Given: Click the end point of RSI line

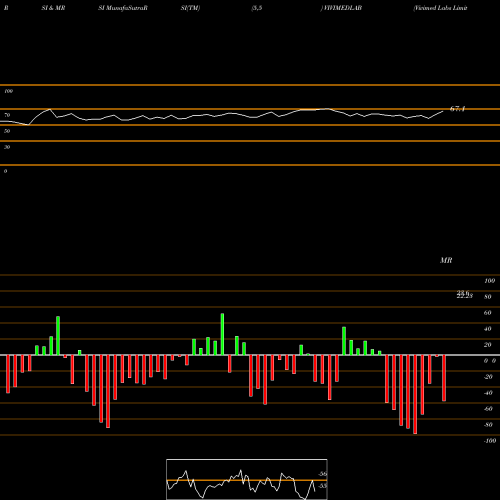Looking at the screenshot, I should pos(443,111).
